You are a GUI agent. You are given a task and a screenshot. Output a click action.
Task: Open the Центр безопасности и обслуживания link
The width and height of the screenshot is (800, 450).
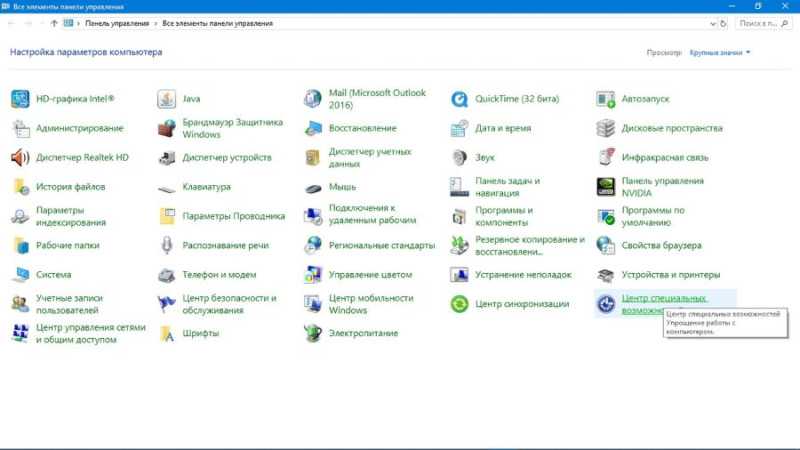tap(230, 304)
